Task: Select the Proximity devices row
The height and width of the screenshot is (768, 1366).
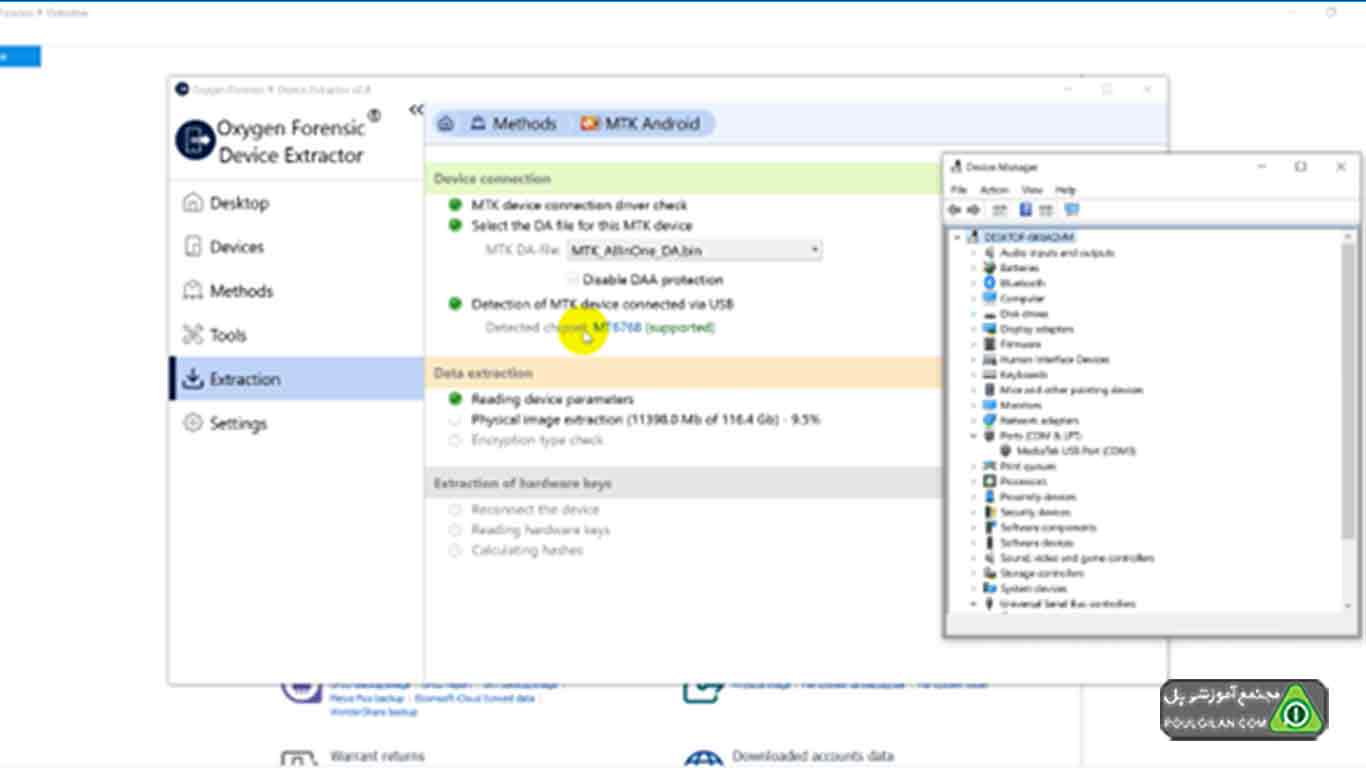Action: pos(1038,497)
